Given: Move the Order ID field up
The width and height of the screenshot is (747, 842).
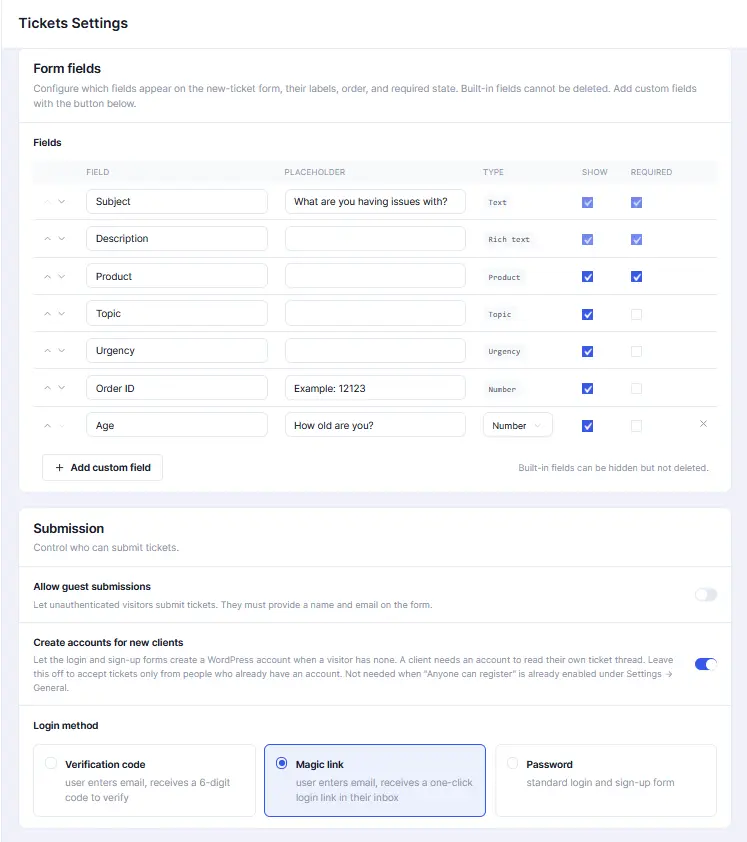Looking at the screenshot, I should coord(47,388).
